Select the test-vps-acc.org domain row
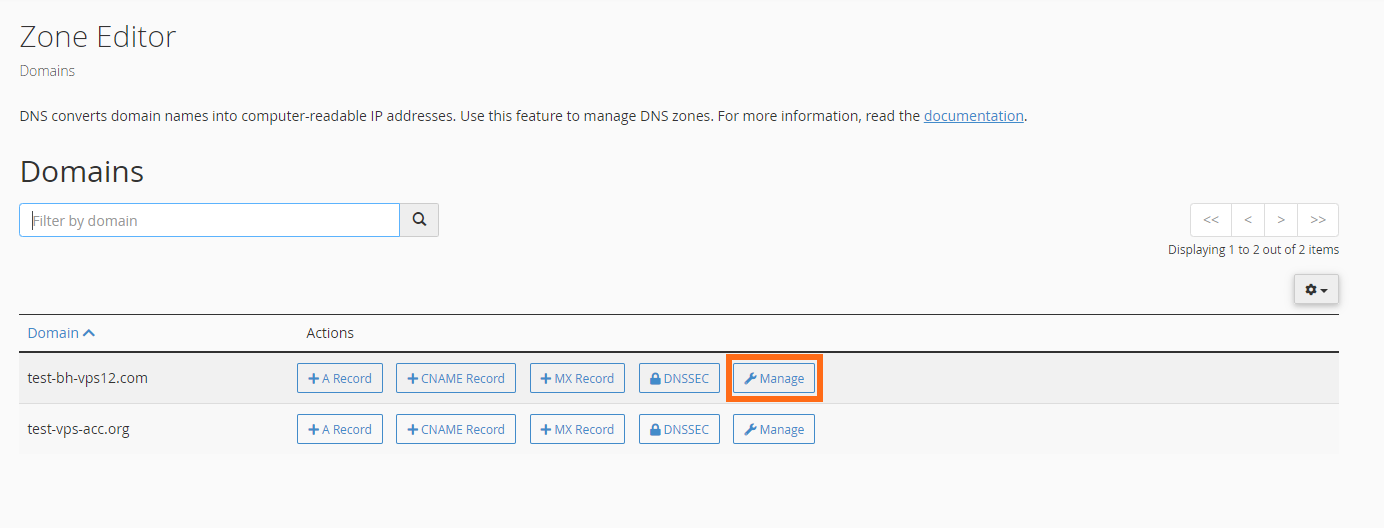1384x528 pixels. click(x=679, y=429)
